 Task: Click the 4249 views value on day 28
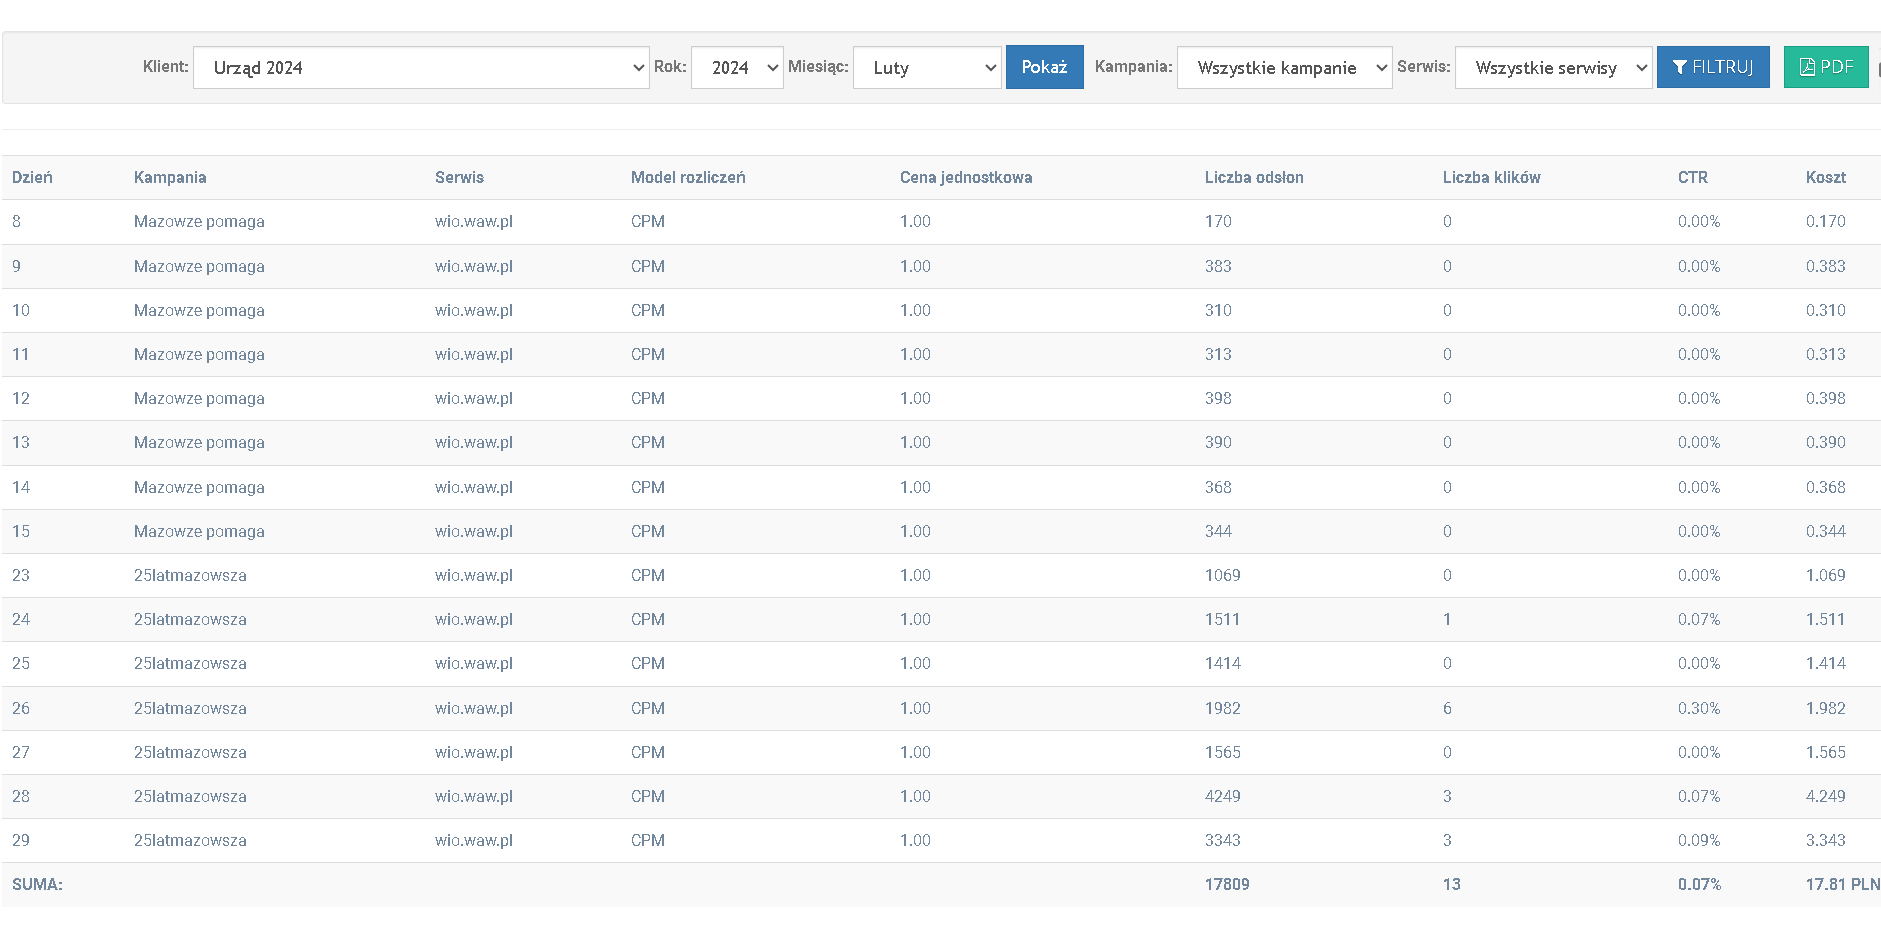point(1222,797)
